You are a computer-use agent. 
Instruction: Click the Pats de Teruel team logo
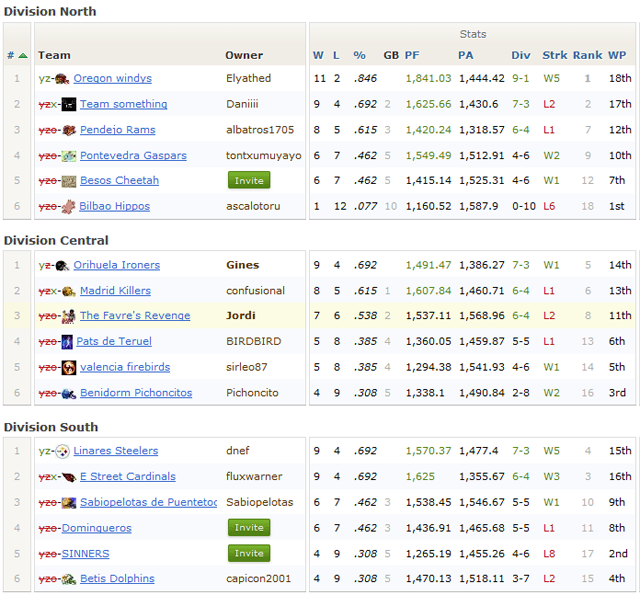[67, 342]
